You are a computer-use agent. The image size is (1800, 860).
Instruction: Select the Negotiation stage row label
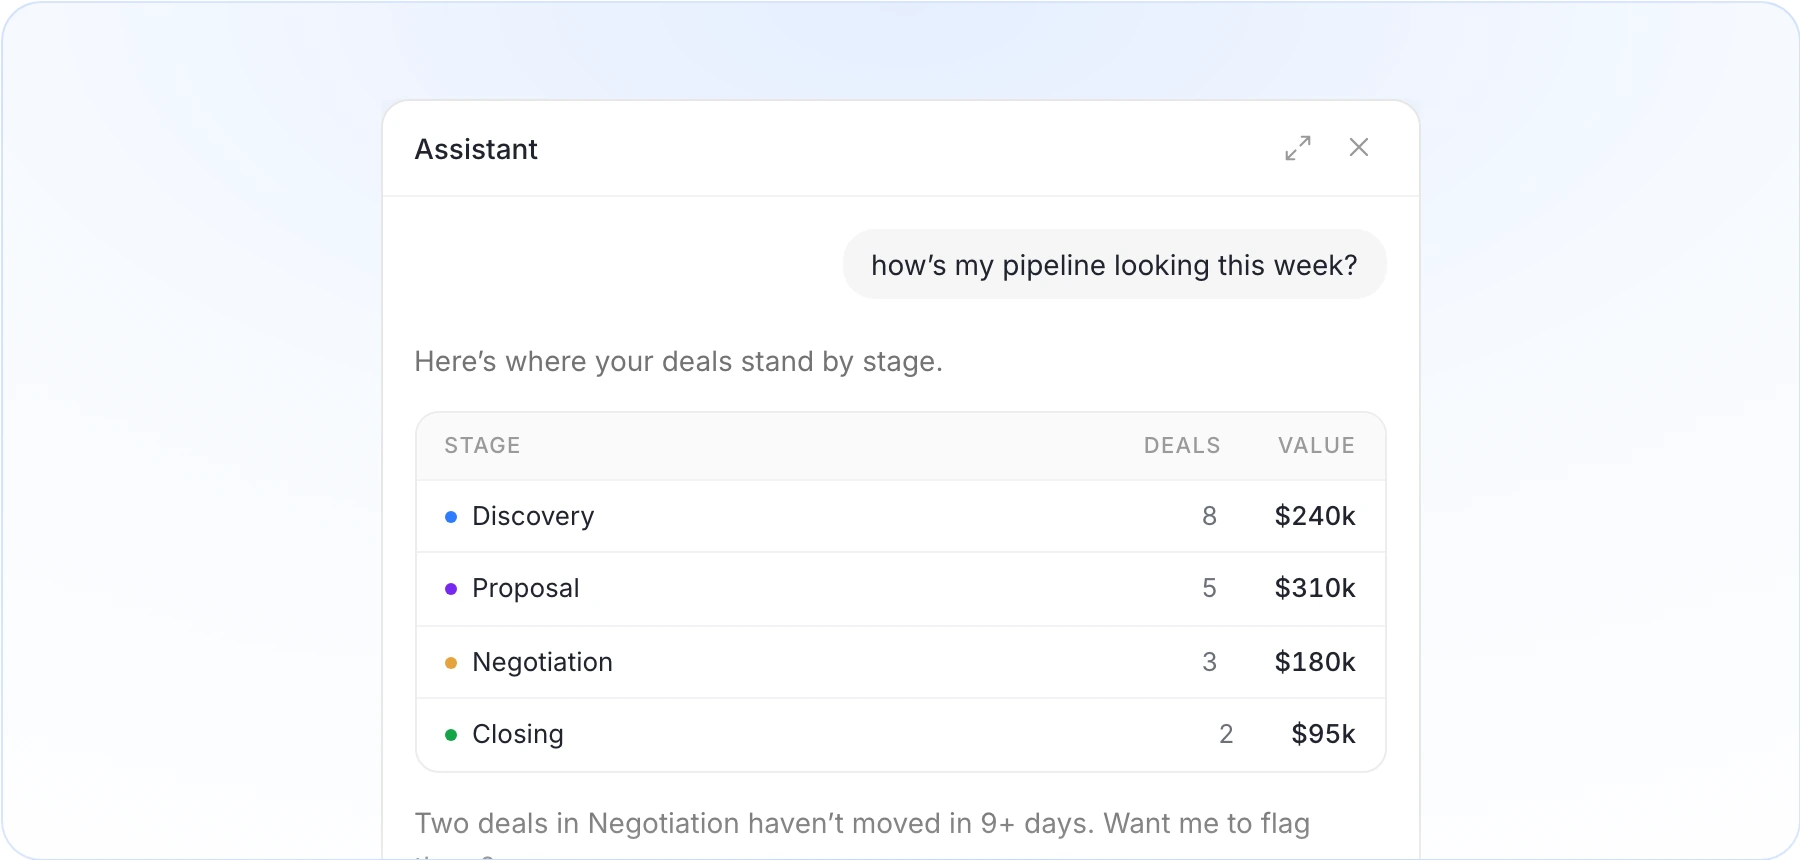pyautogui.click(x=542, y=662)
